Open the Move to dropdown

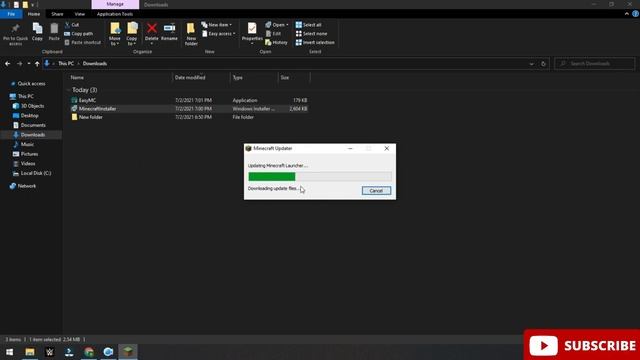pyautogui.click(x=115, y=34)
